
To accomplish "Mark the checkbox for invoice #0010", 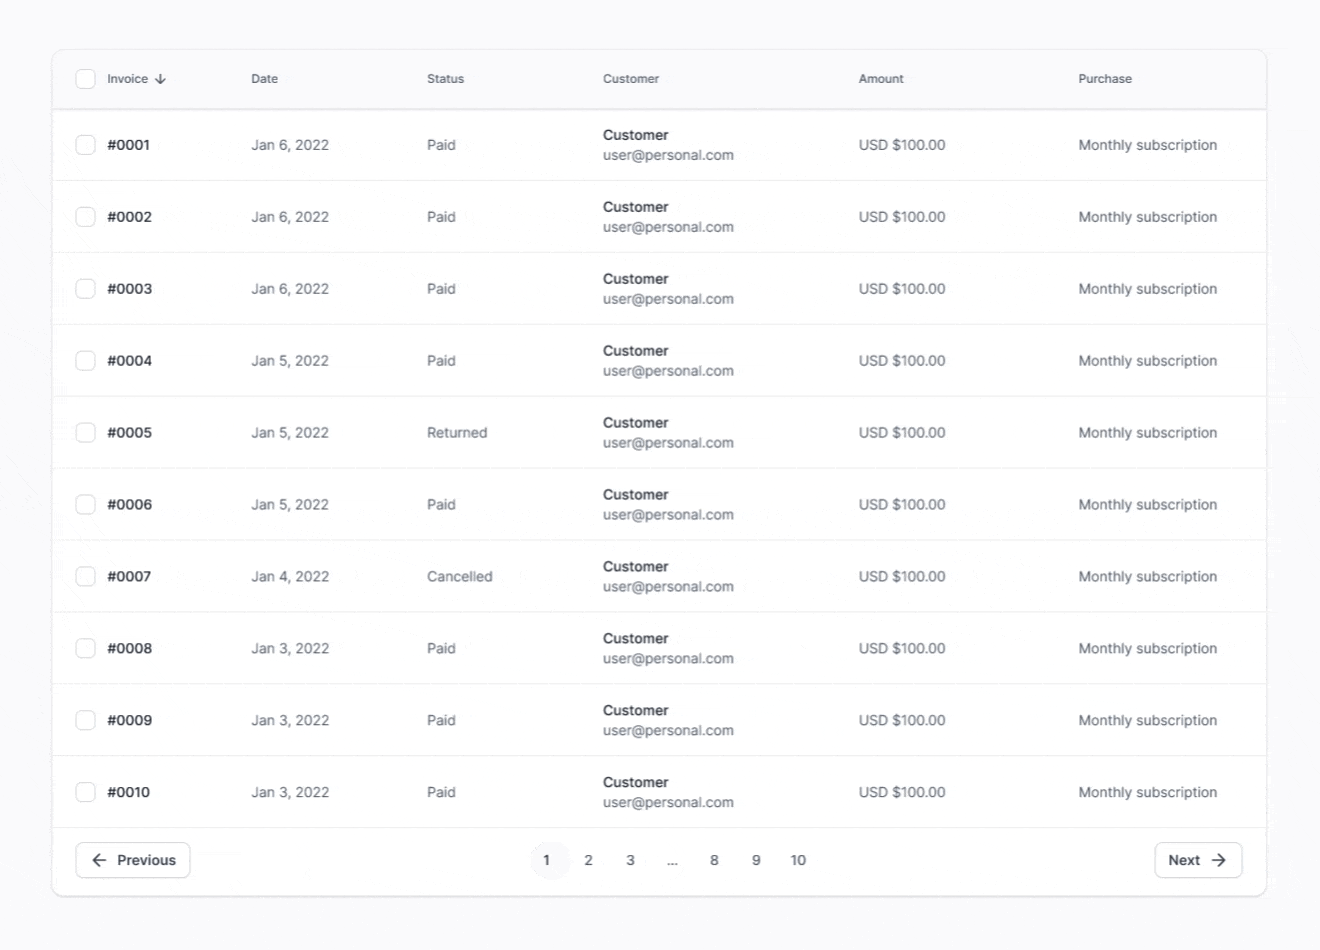I will point(86,792).
